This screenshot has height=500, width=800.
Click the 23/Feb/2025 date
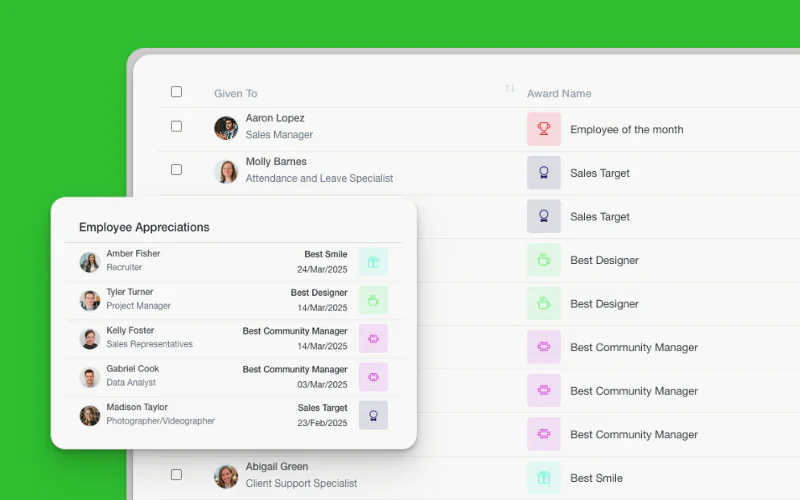coord(322,423)
